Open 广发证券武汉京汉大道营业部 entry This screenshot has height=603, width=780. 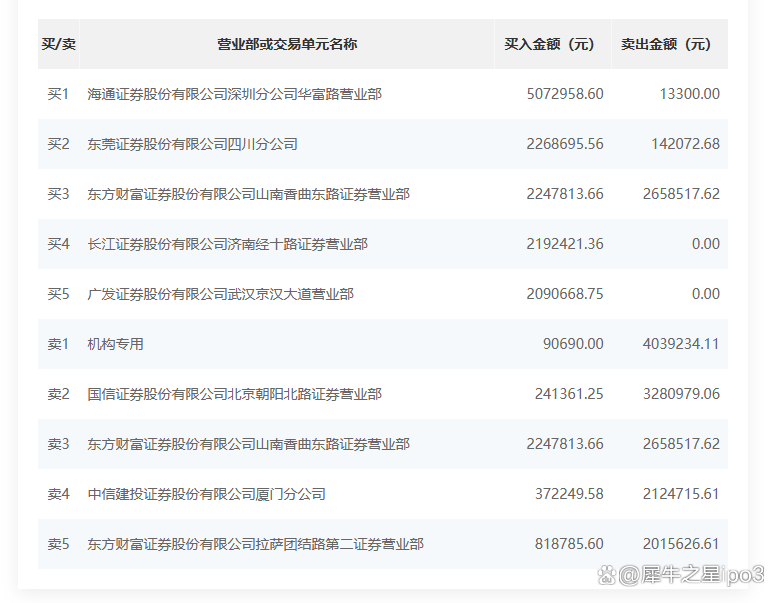tap(220, 294)
